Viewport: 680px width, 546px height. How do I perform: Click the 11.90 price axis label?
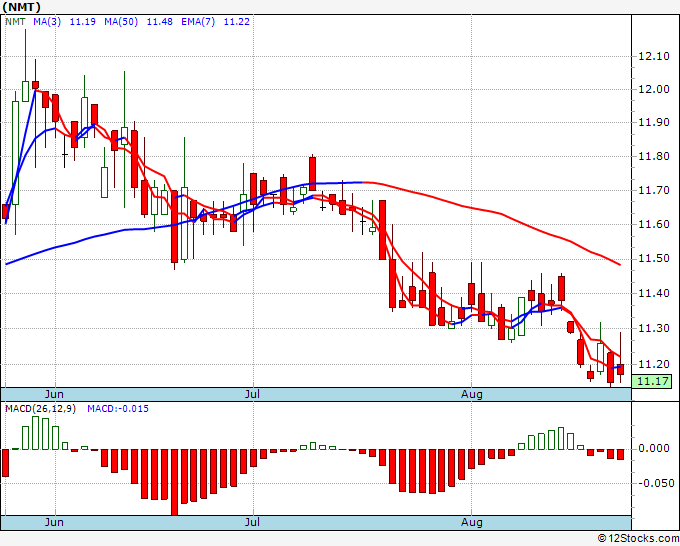click(654, 123)
